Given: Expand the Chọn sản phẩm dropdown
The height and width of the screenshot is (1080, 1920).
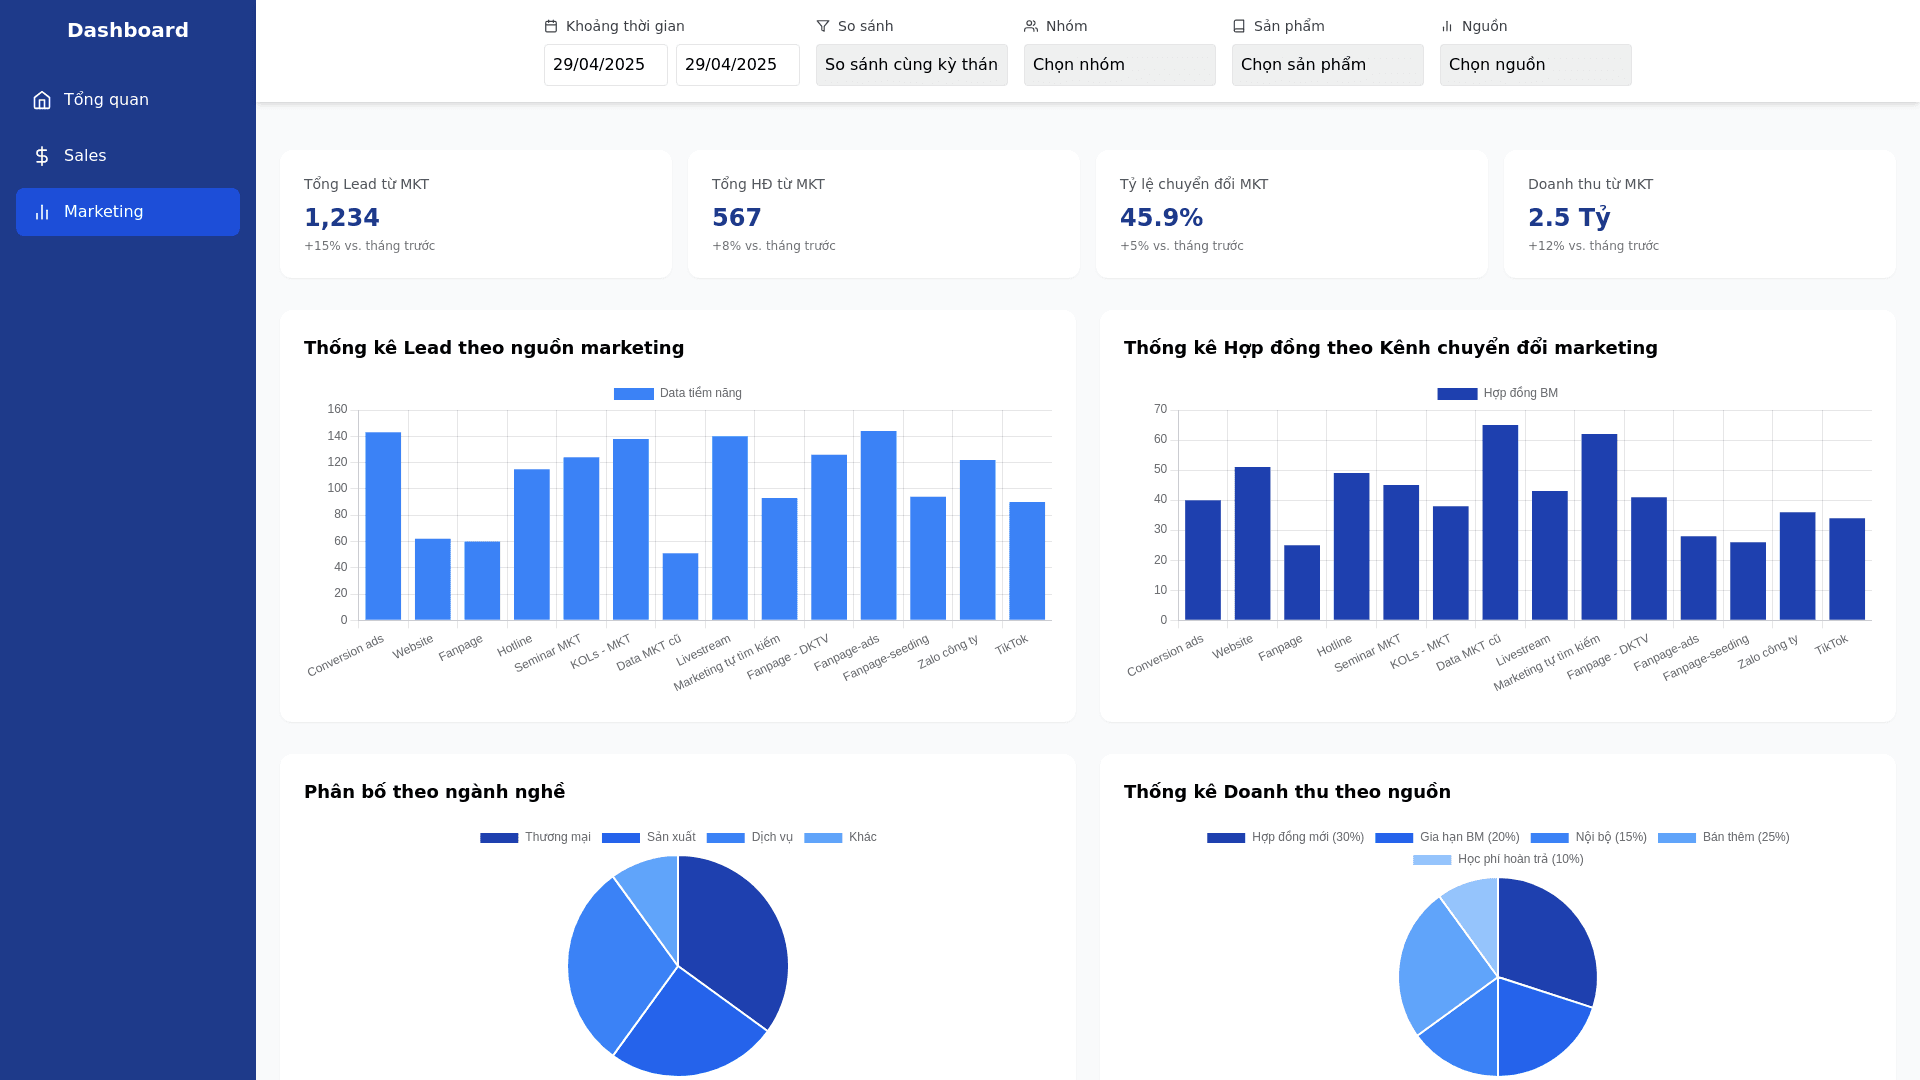Looking at the screenshot, I should [1327, 65].
